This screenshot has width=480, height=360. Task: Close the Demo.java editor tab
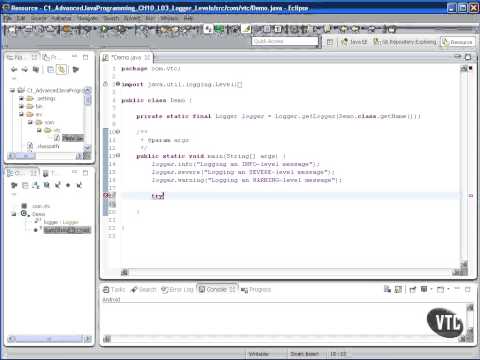(x=147, y=58)
